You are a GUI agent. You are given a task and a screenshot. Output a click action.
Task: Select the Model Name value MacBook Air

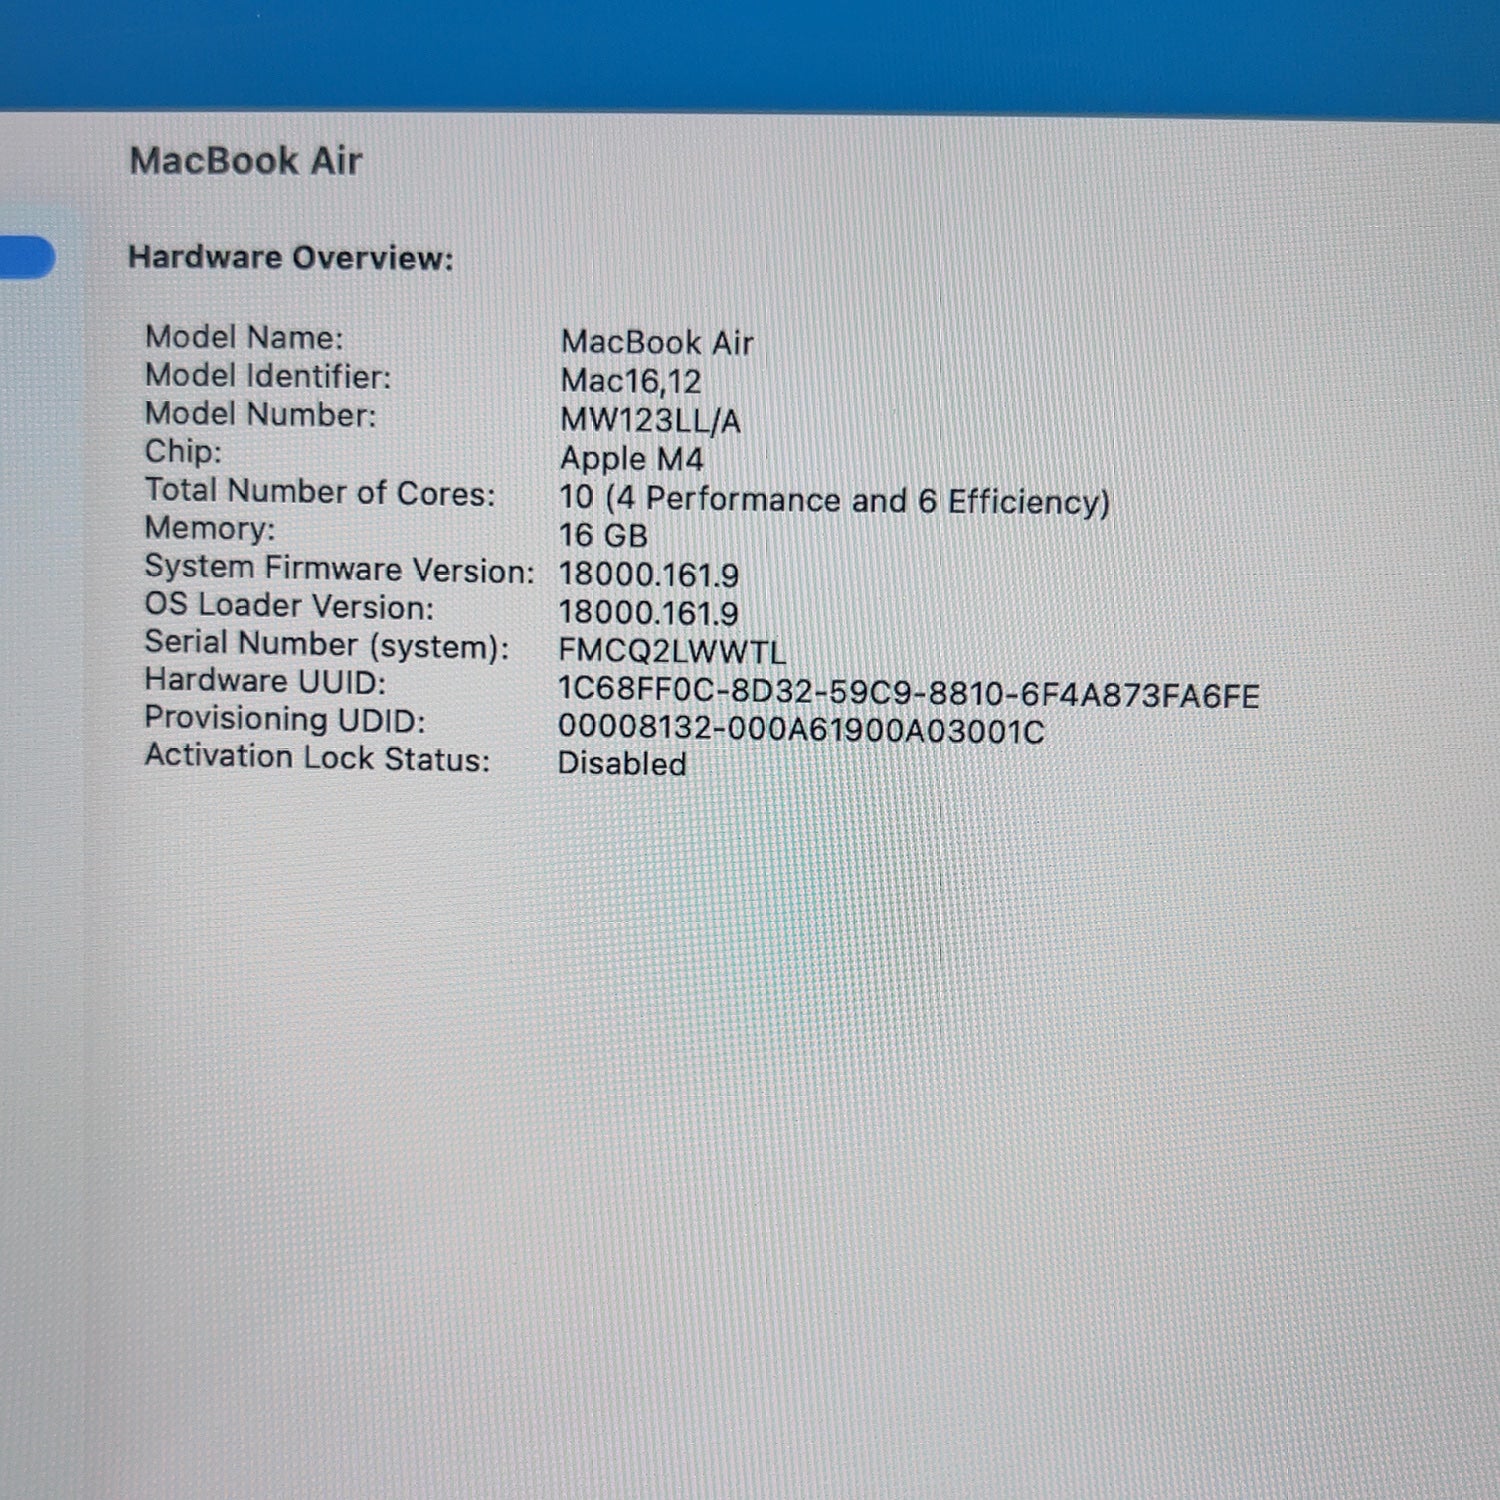[x=657, y=343]
